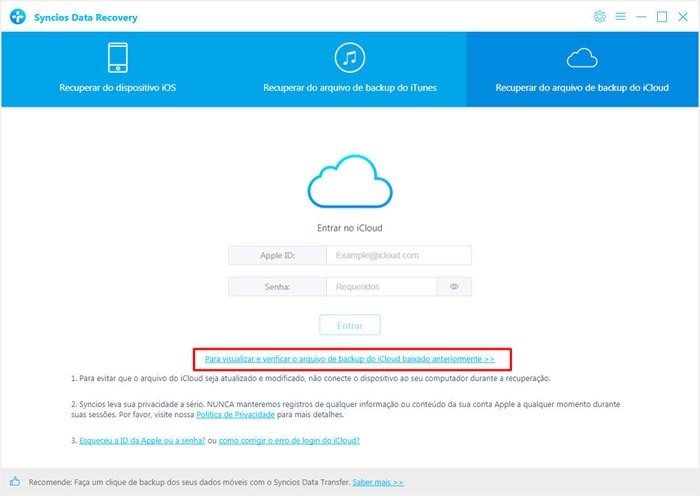
Task: Select Recuperar do backup do iCloud tab
Action: tap(582, 69)
